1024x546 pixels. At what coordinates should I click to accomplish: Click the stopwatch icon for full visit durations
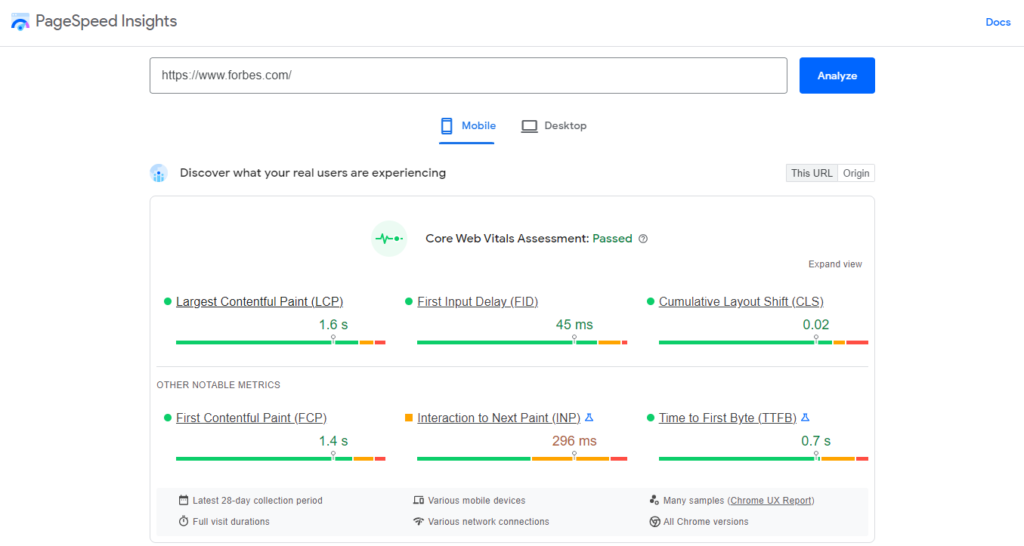pos(184,521)
